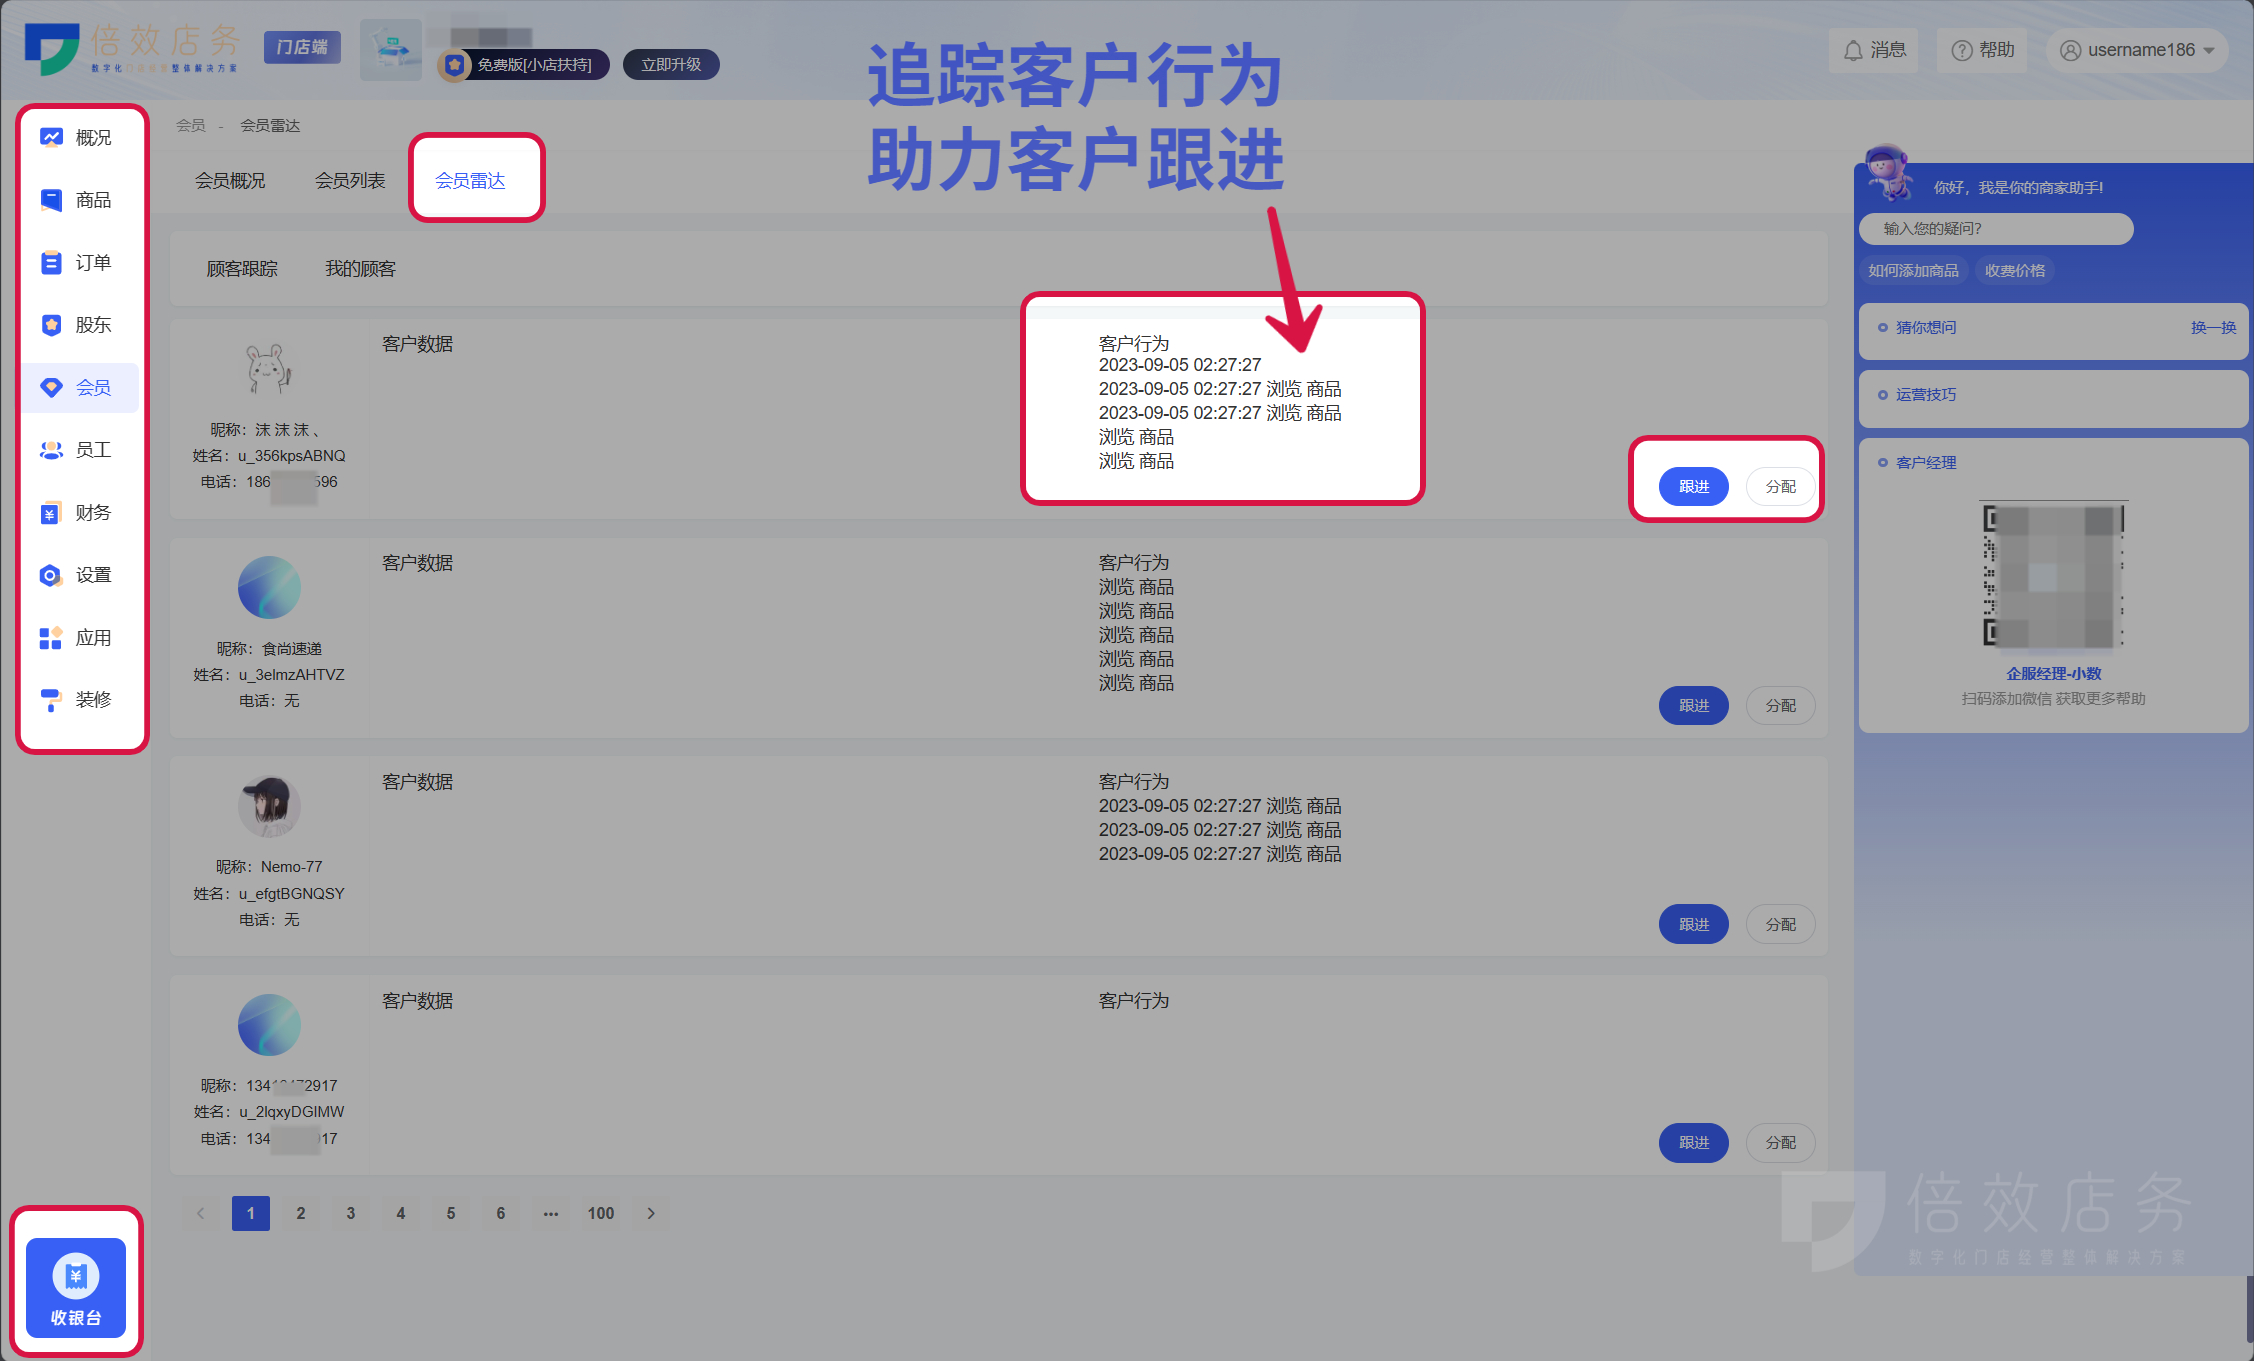Image resolution: width=2254 pixels, height=1361 pixels.
Task: Switch to the 我的顾客 tab
Action: [361, 268]
